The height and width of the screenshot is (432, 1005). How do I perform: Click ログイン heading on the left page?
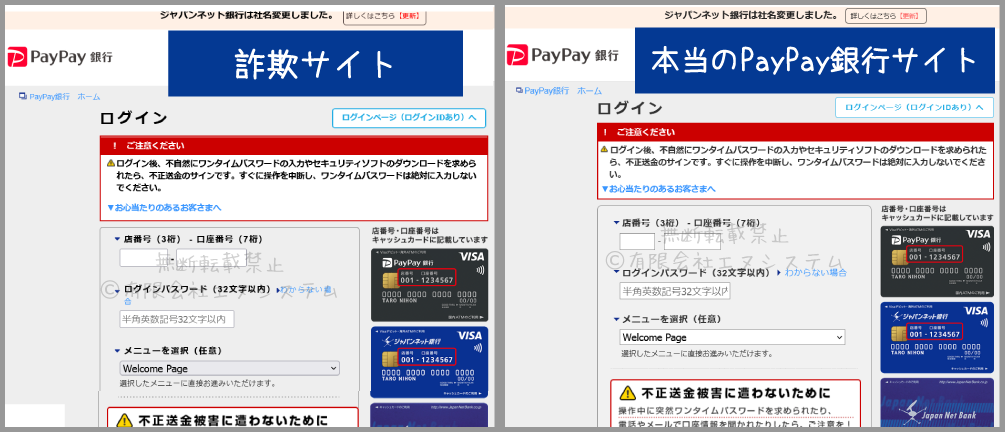point(133,118)
